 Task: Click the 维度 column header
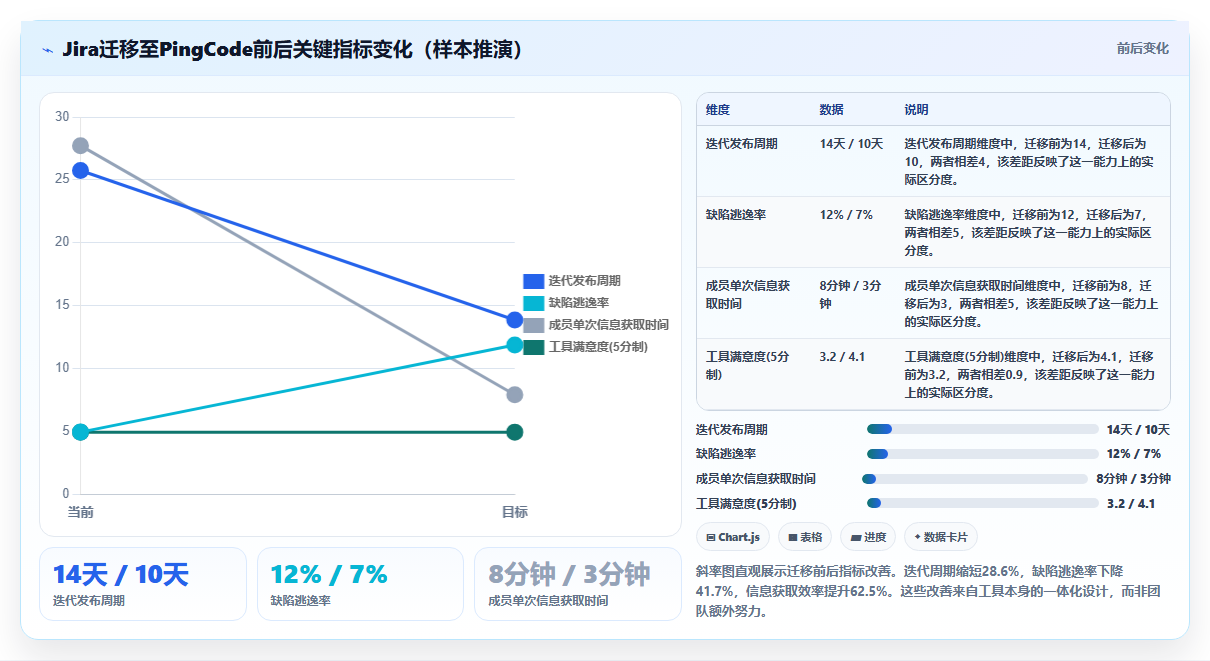(718, 109)
